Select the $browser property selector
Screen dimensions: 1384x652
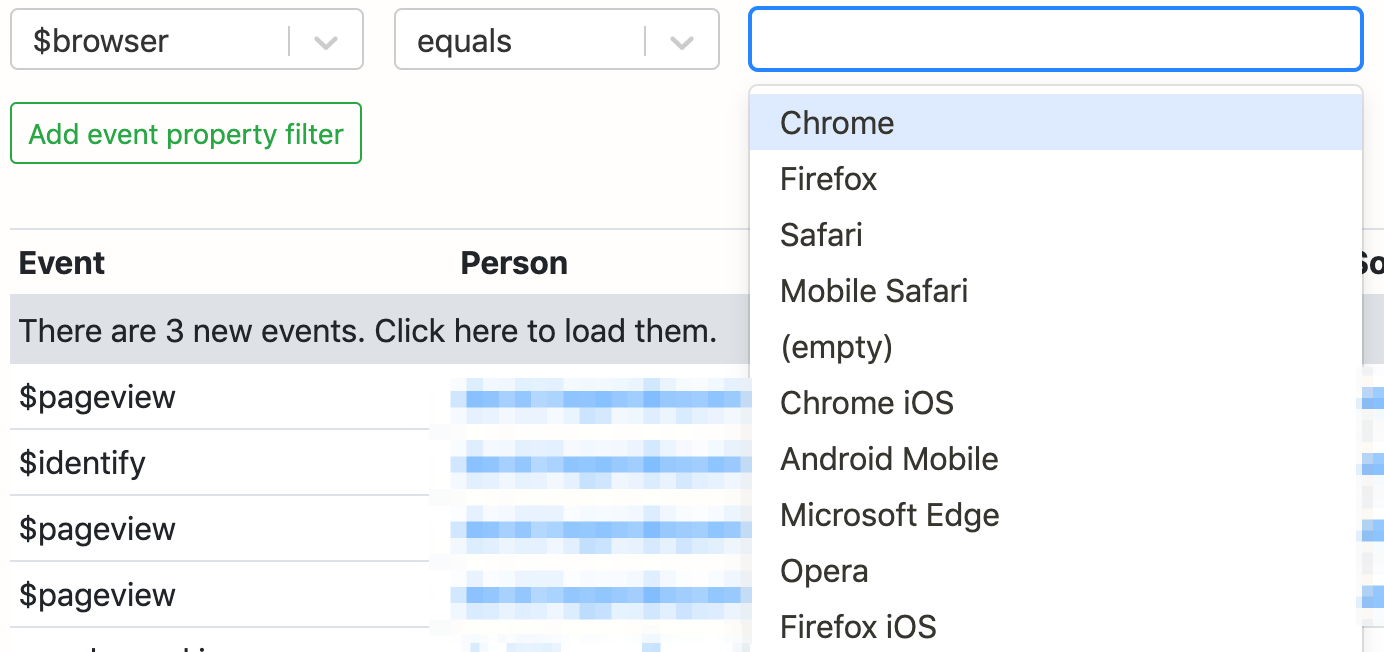coord(150,42)
